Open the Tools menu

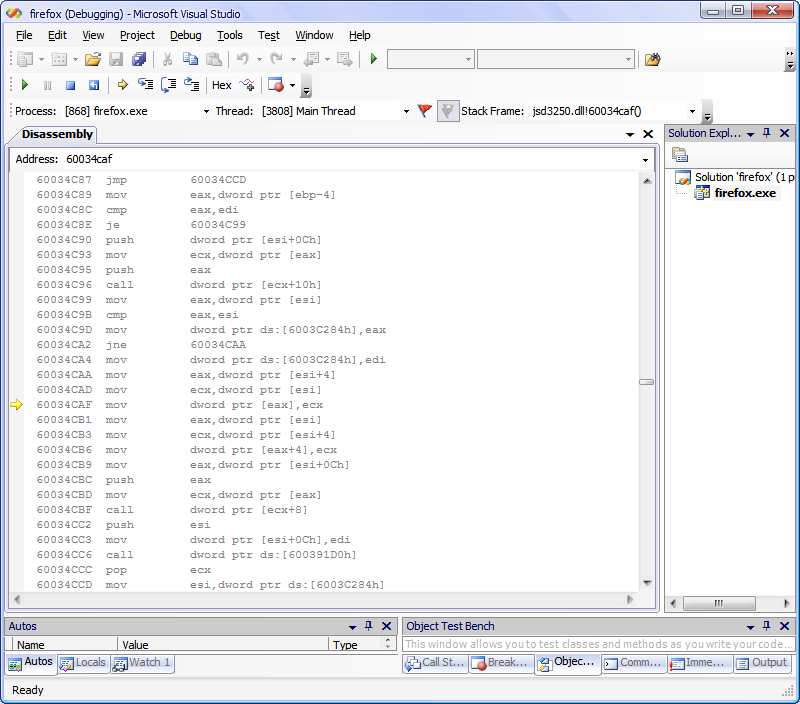click(x=230, y=35)
